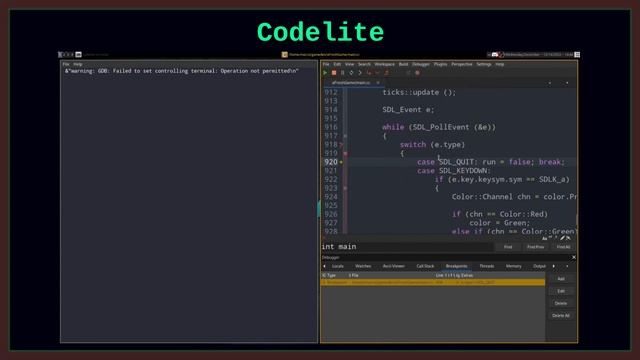This screenshot has height=360, width=640.
Task: Toggle the fold marker on line 919
Action: click(x=345, y=153)
